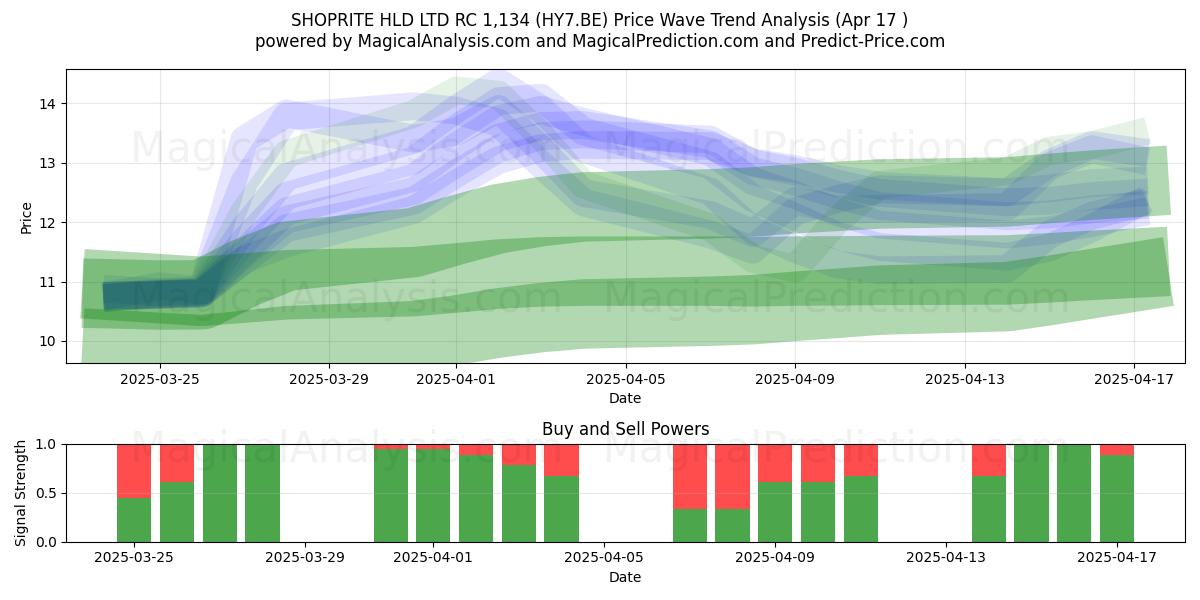Click green buy segment of 2025-04-03 bar
The image size is (1200, 600).
click(519, 503)
